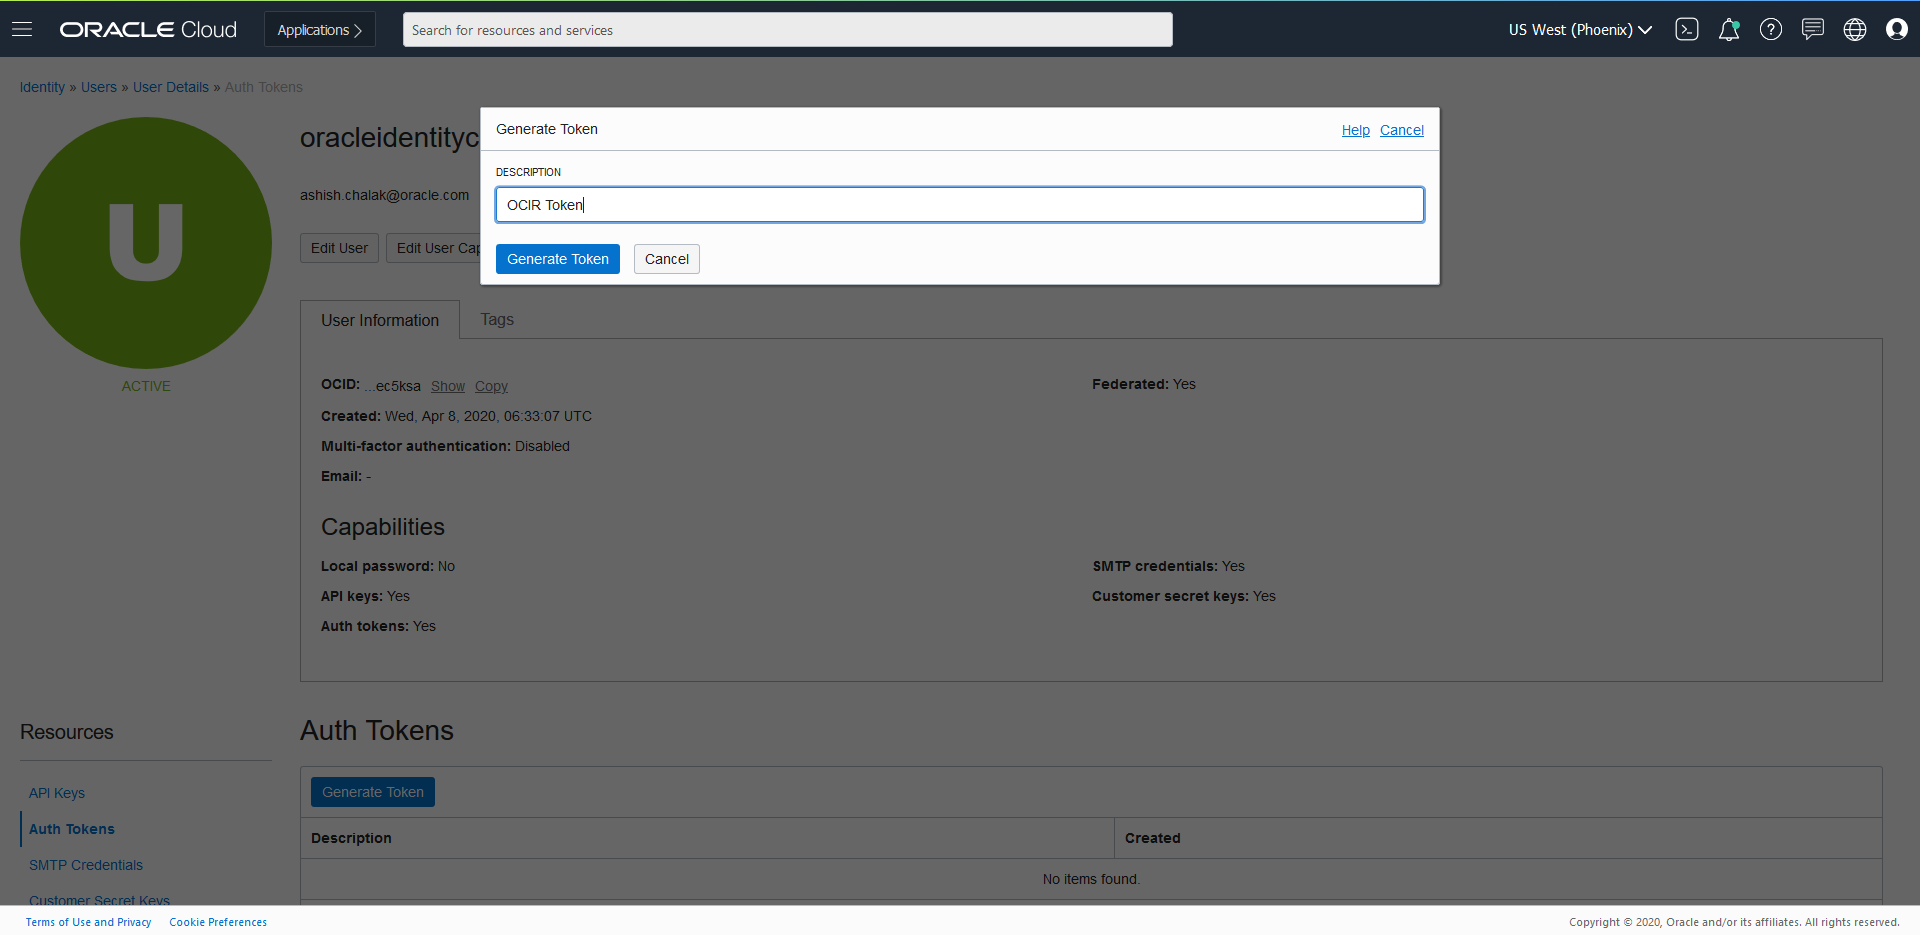Click the Oracle copyright notice text

tap(1734, 922)
